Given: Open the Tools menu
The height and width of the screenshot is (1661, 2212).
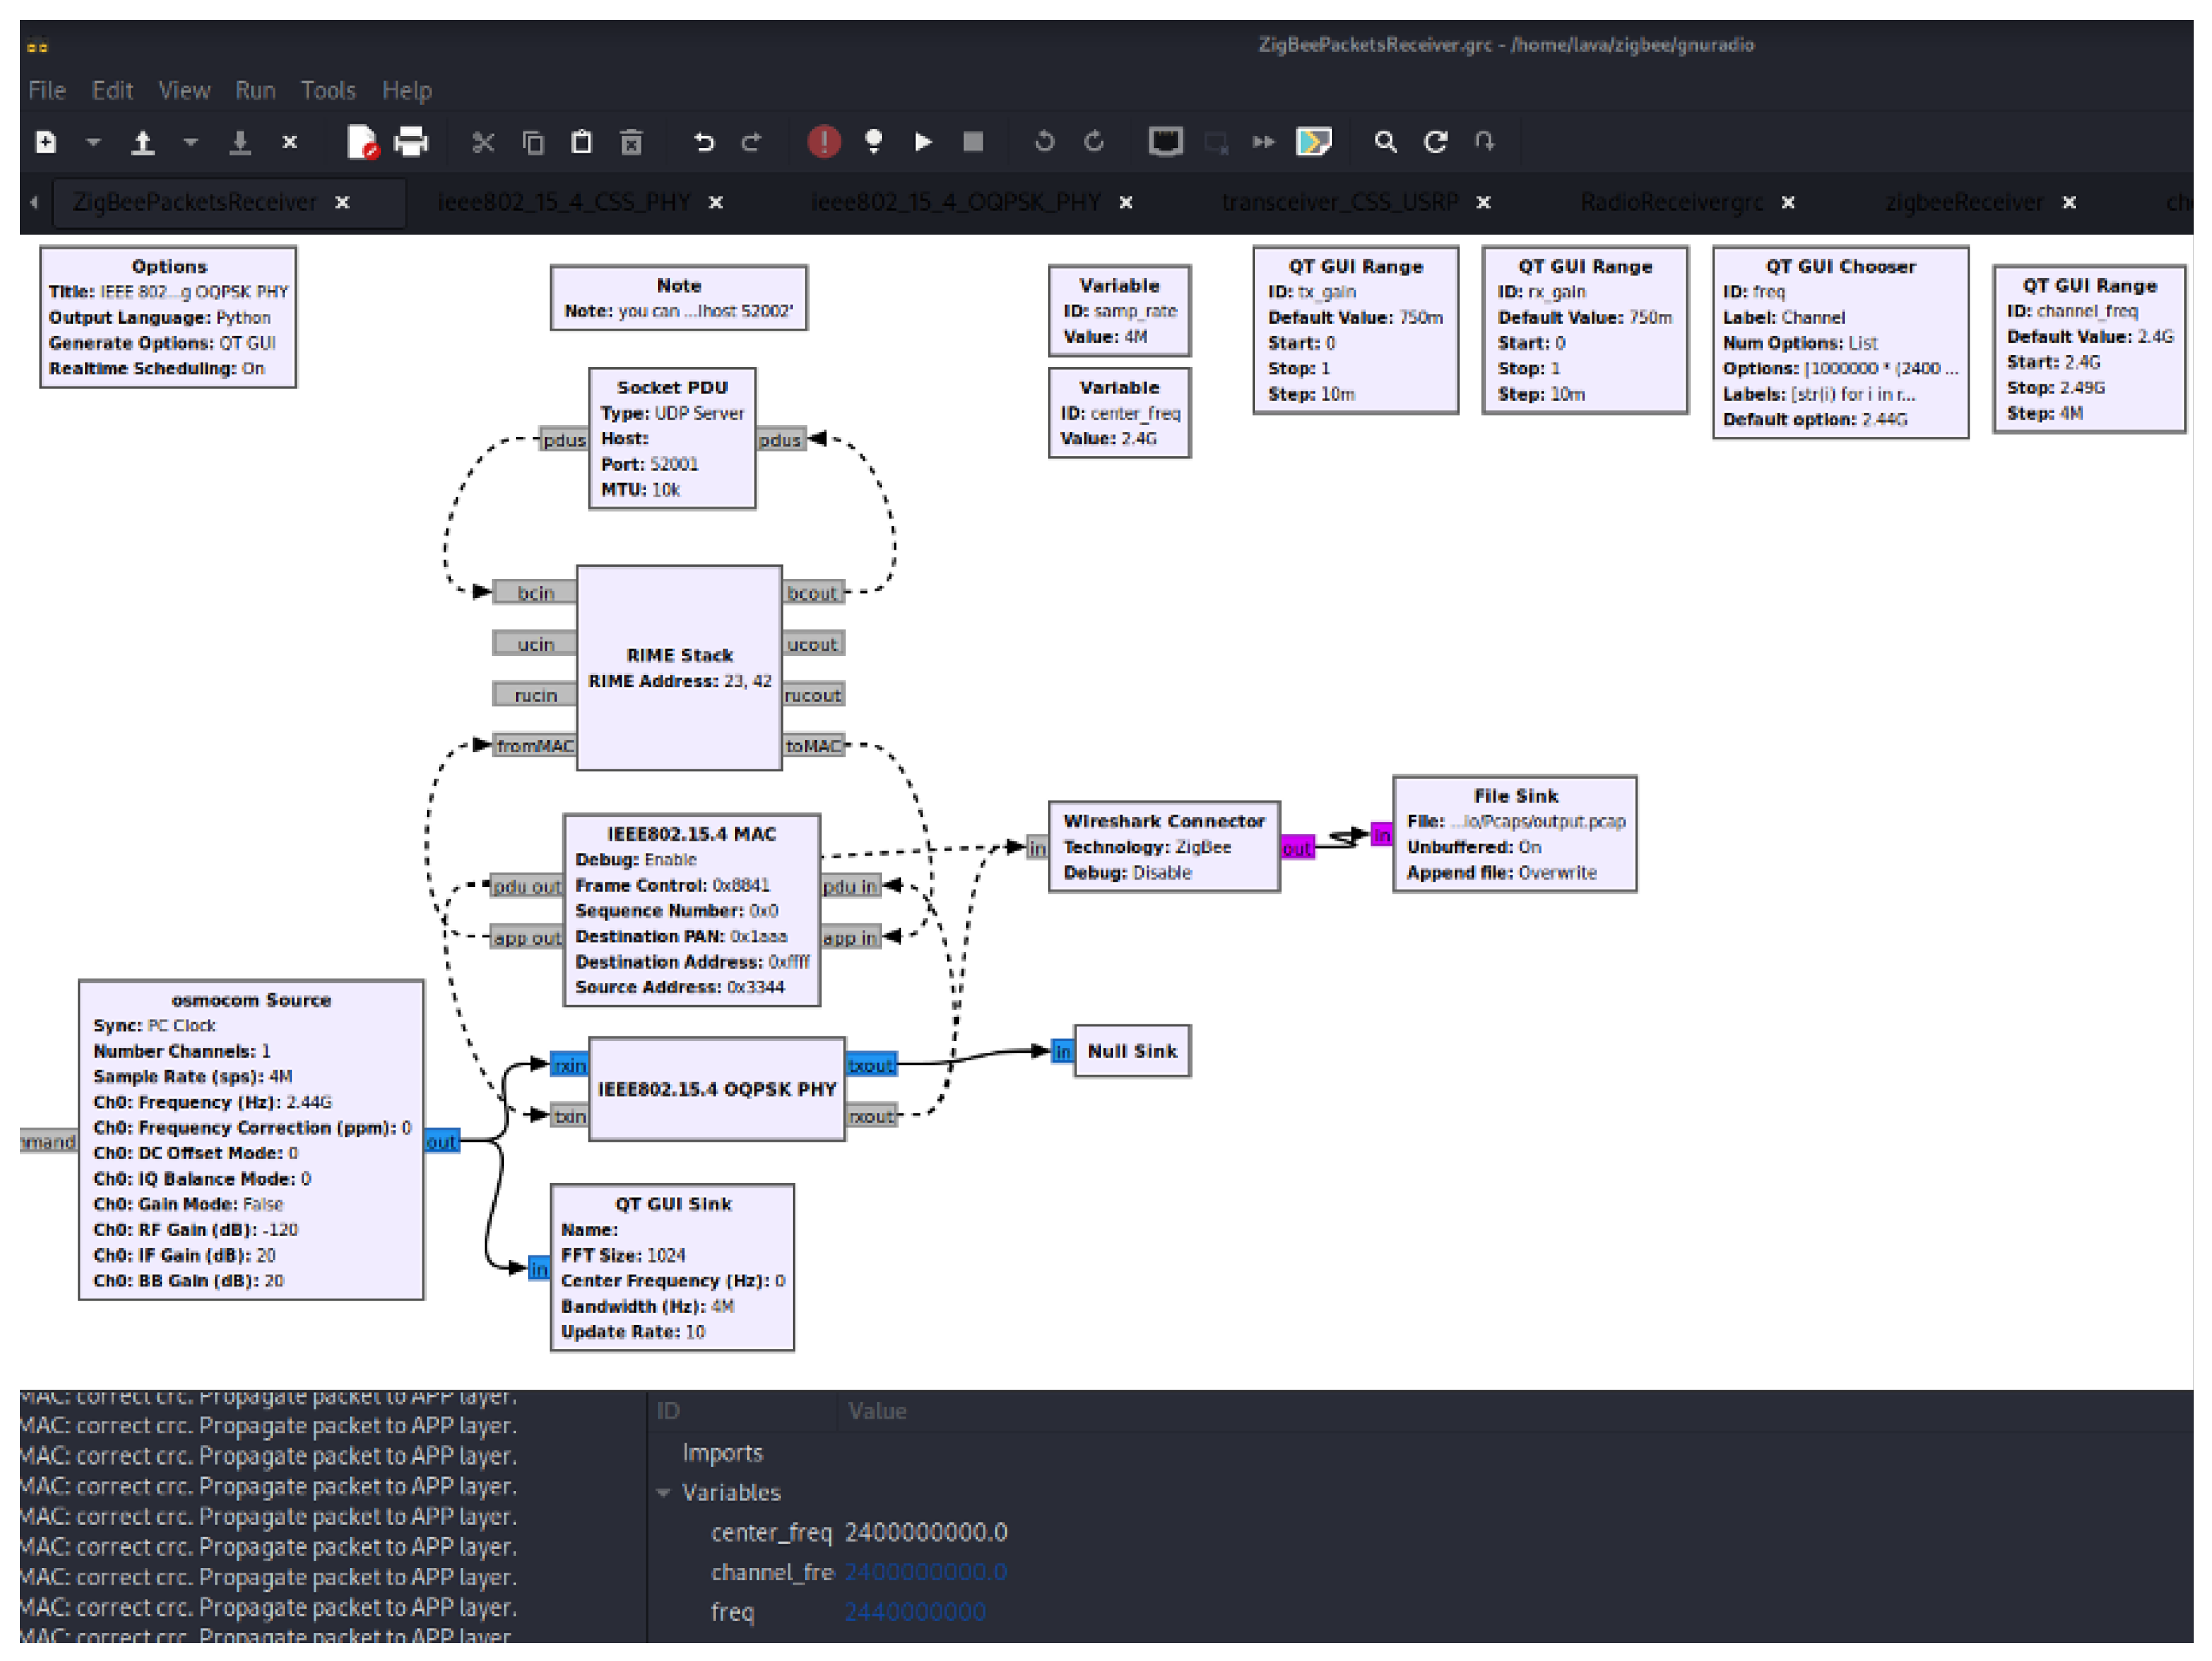Looking at the screenshot, I should pyautogui.click(x=328, y=91).
